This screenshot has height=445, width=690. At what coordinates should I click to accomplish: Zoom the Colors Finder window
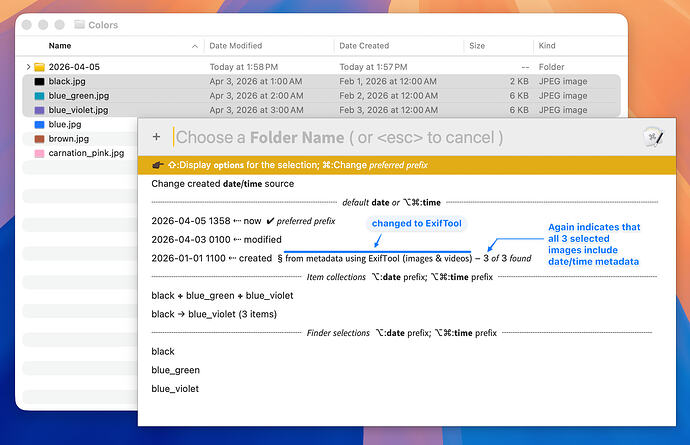(59, 25)
